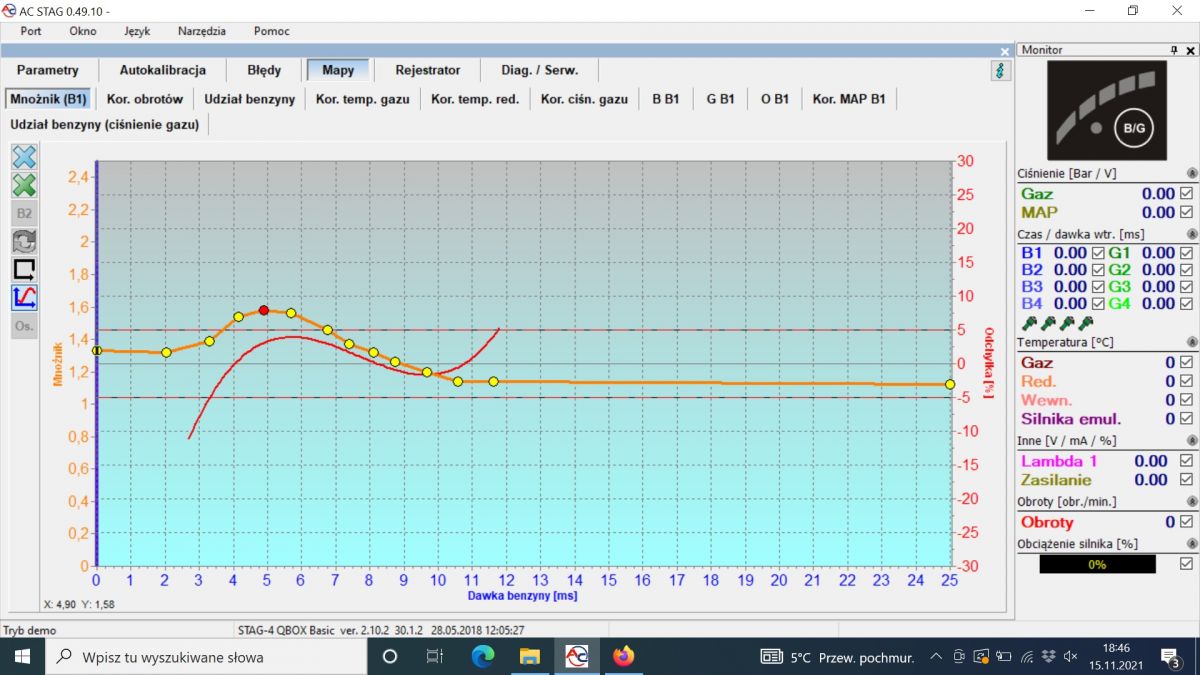Viewport: 1200px width, 675px height.
Task: Open the Błędy tab
Action: [x=264, y=70]
